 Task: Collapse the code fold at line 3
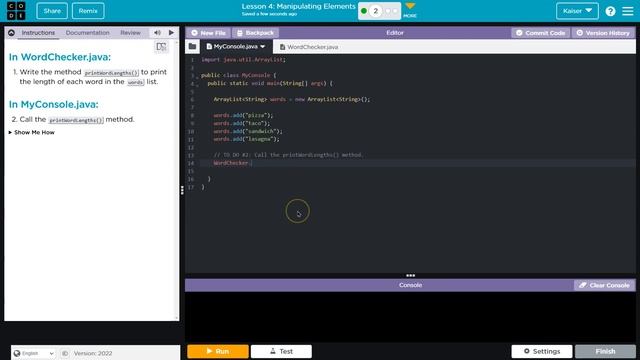point(197,78)
